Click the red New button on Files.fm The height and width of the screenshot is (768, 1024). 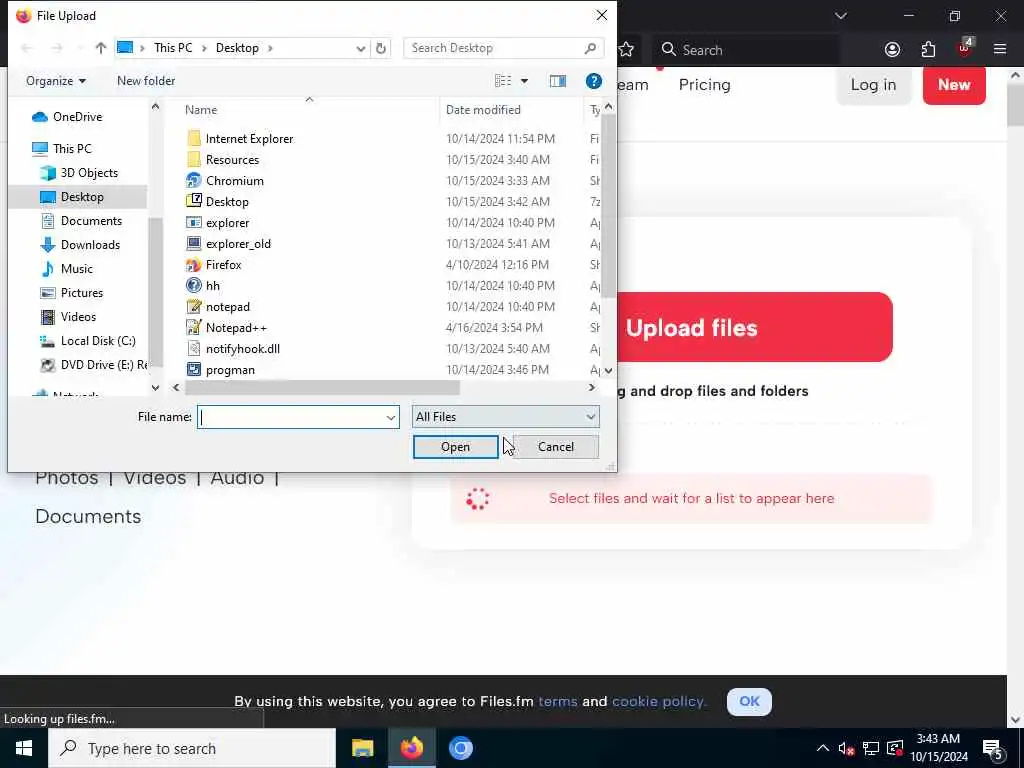click(x=954, y=85)
